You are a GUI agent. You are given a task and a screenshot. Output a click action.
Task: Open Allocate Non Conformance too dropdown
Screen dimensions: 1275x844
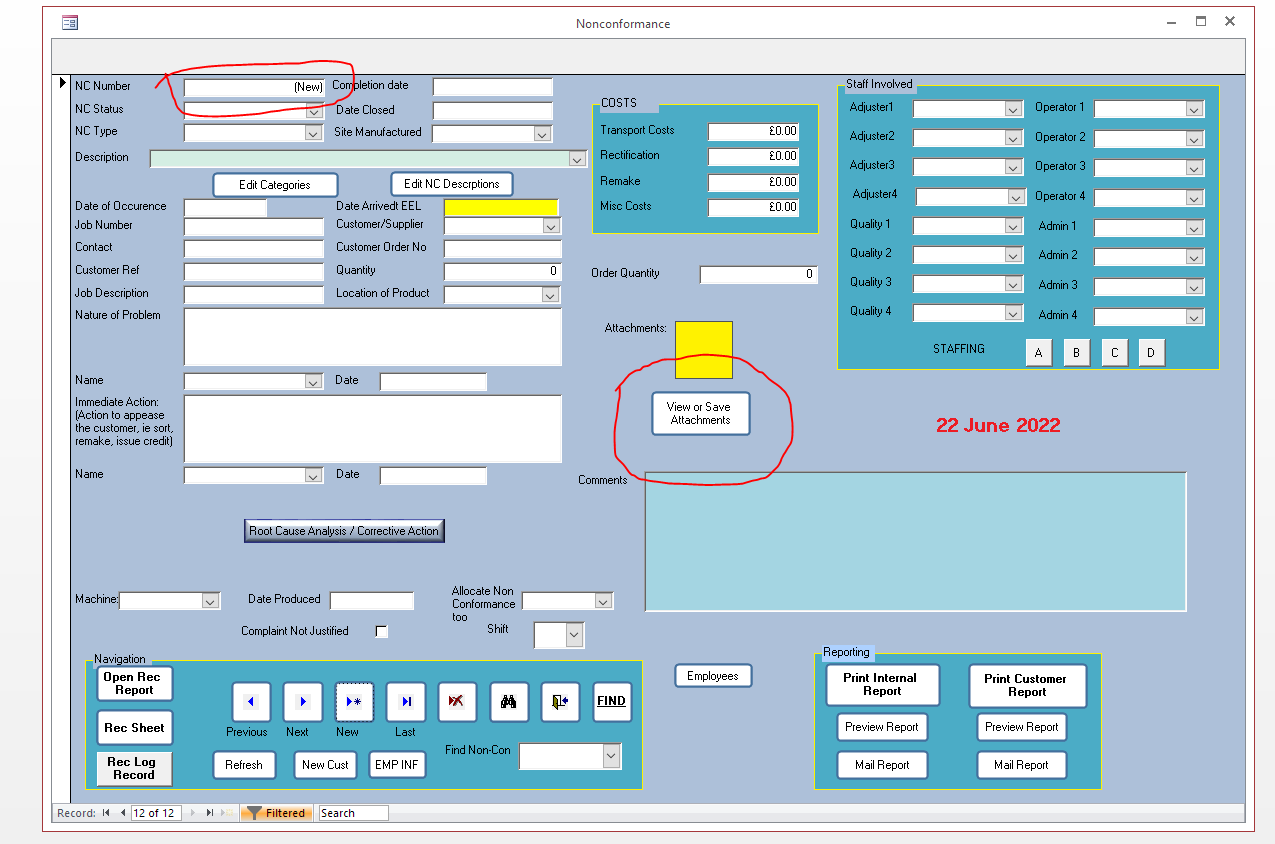pyautogui.click(x=603, y=601)
